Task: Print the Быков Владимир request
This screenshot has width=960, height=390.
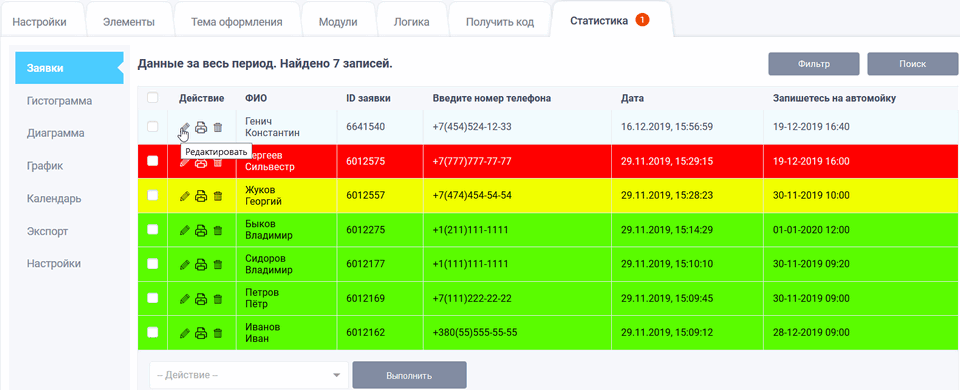Action: (201, 231)
